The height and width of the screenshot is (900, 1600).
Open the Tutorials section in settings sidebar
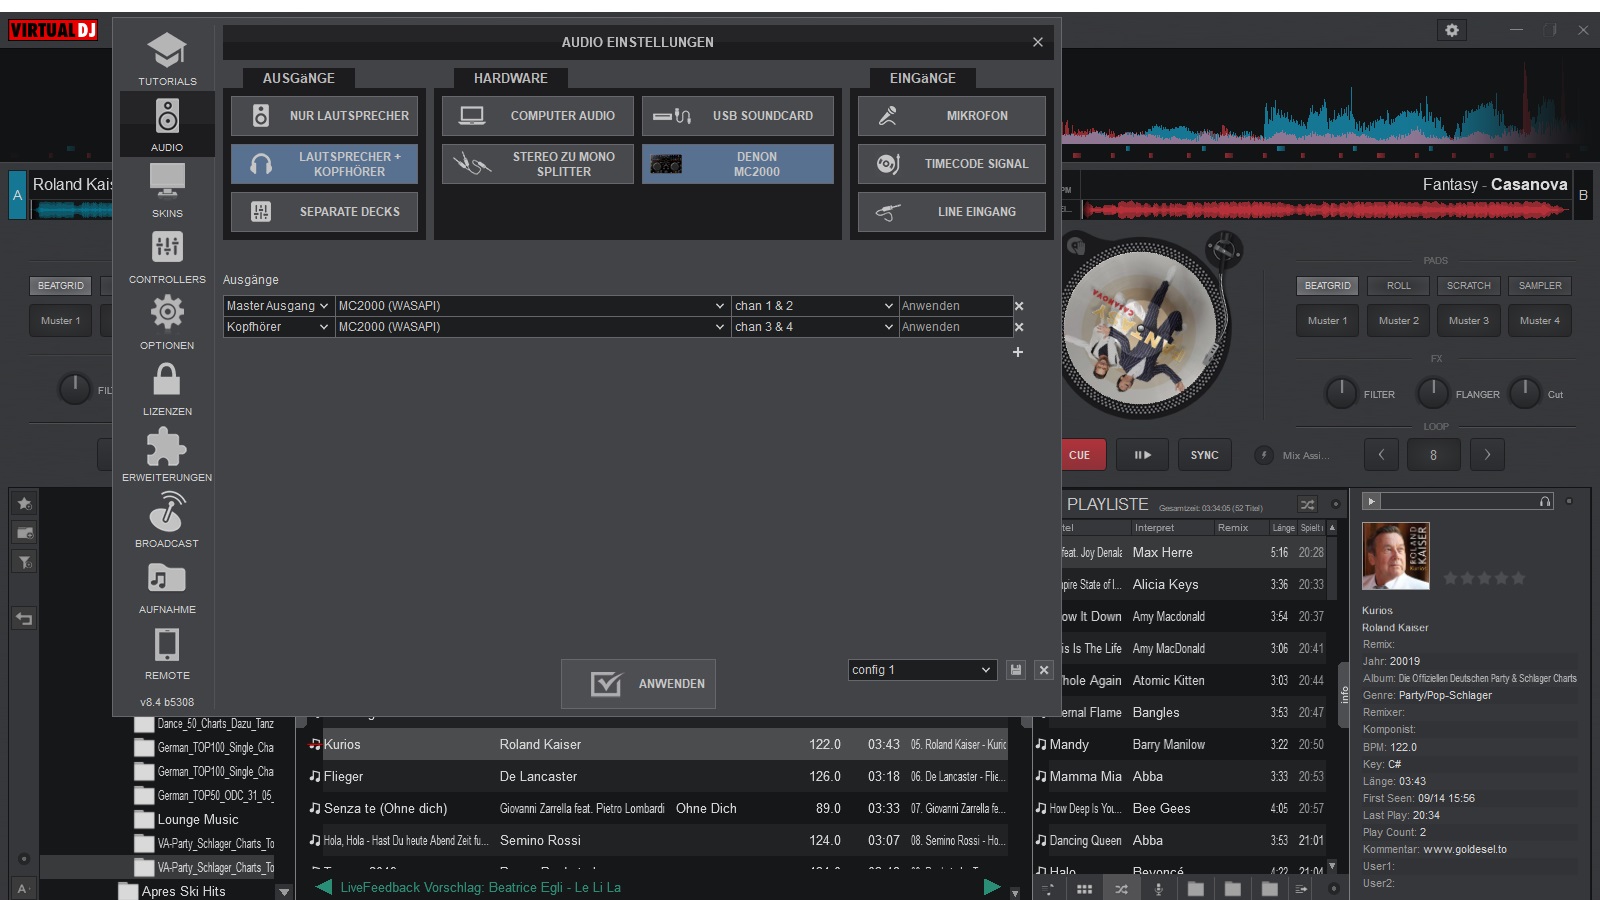167,59
